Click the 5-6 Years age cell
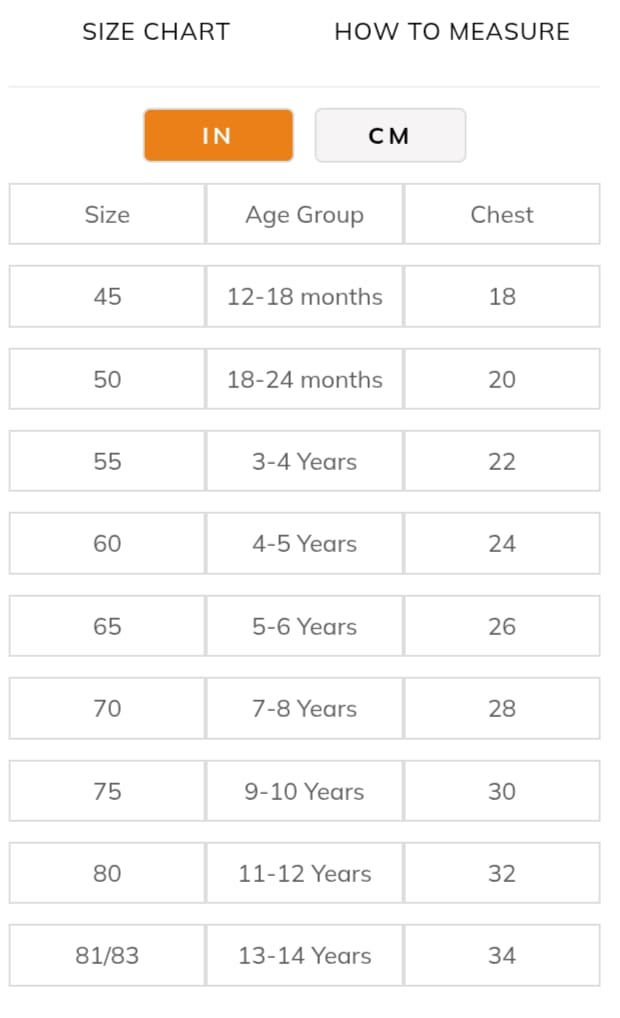 coord(305,626)
